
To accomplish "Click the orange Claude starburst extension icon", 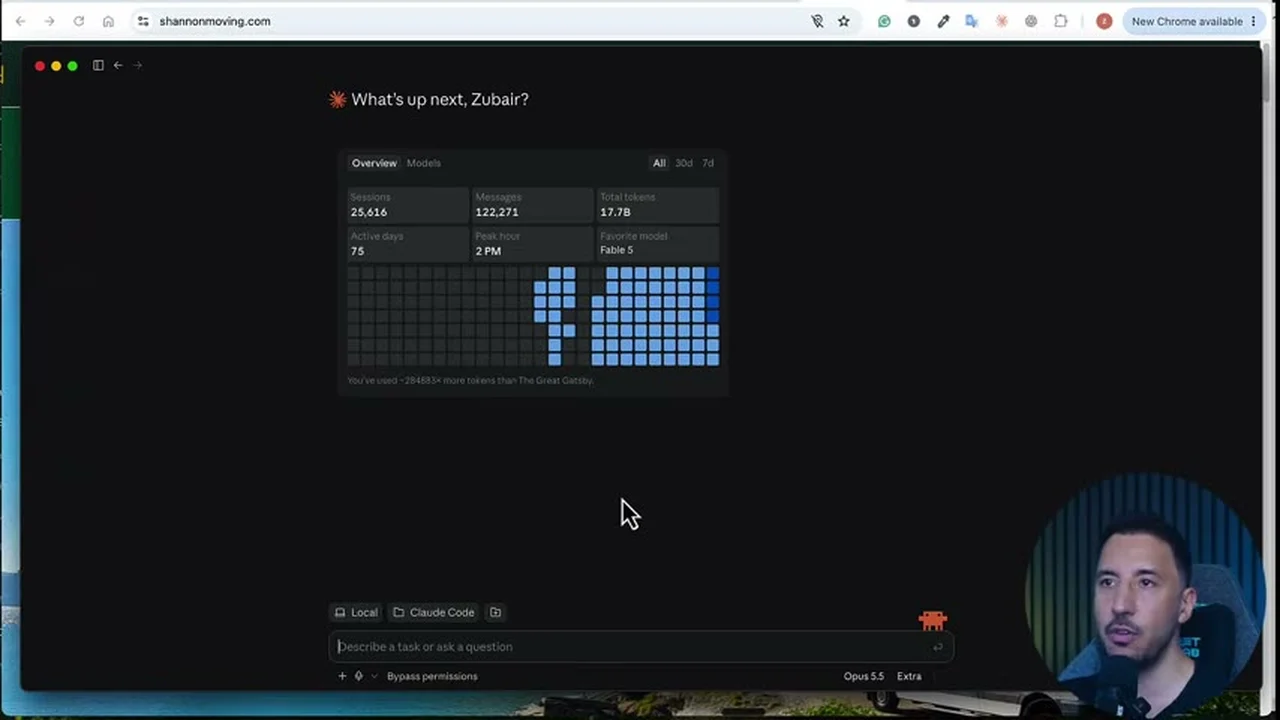I will [x=1001, y=21].
